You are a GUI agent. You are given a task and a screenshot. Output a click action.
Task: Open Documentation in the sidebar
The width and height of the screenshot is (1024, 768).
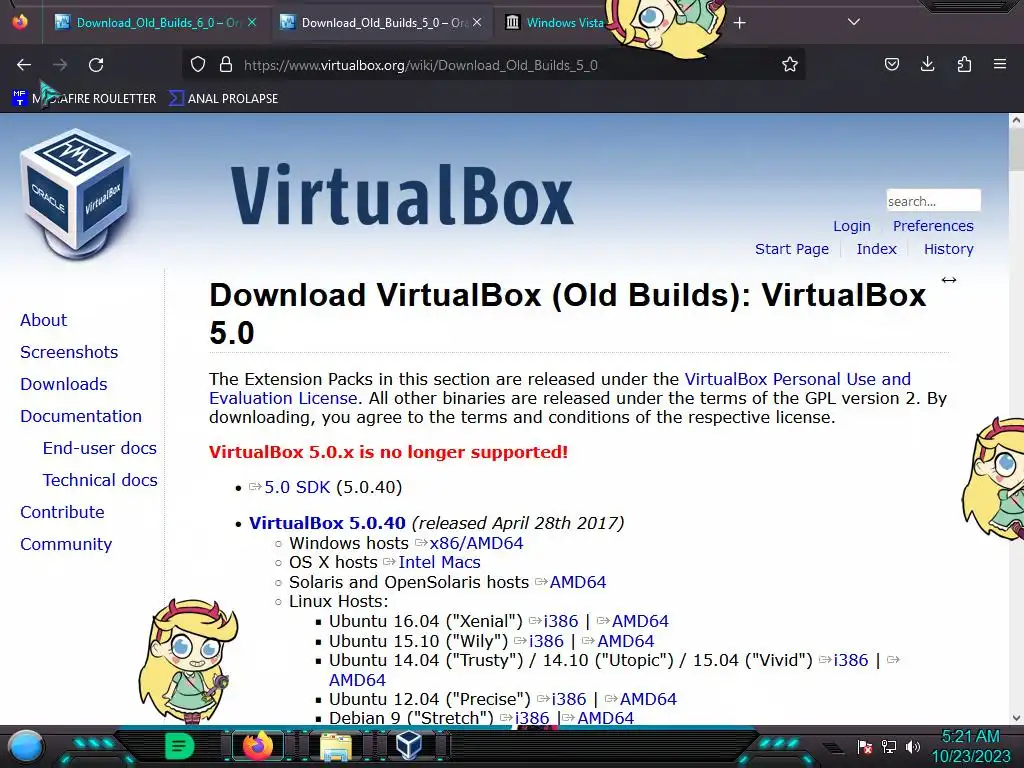tap(81, 416)
